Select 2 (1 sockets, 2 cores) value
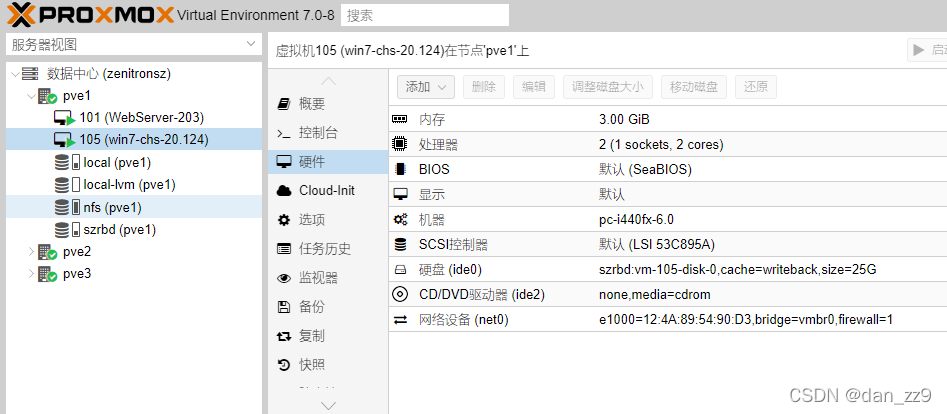This screenshot has width=947, height=414. 661,145
